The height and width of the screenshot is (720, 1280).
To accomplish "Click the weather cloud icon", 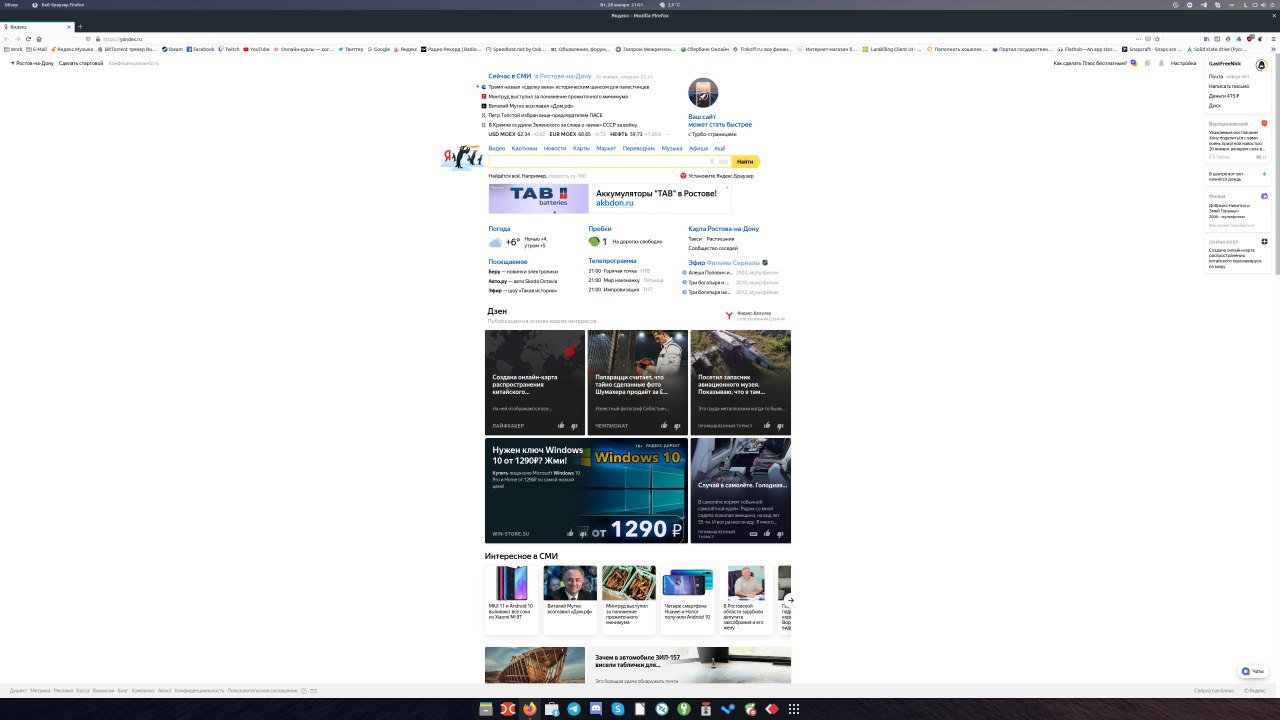I will (x=495, y=242).
